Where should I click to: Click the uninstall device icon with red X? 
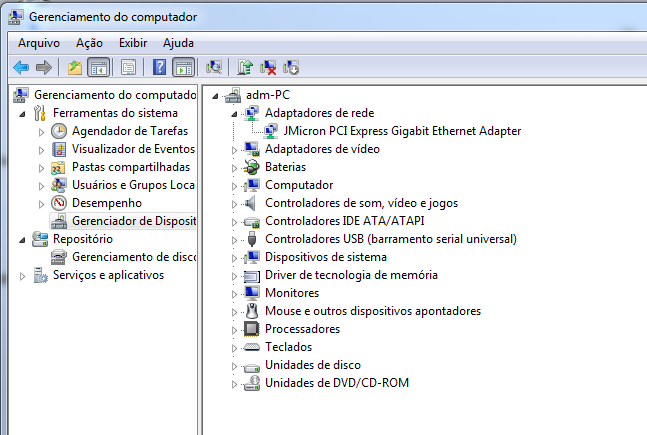[268, 67]
